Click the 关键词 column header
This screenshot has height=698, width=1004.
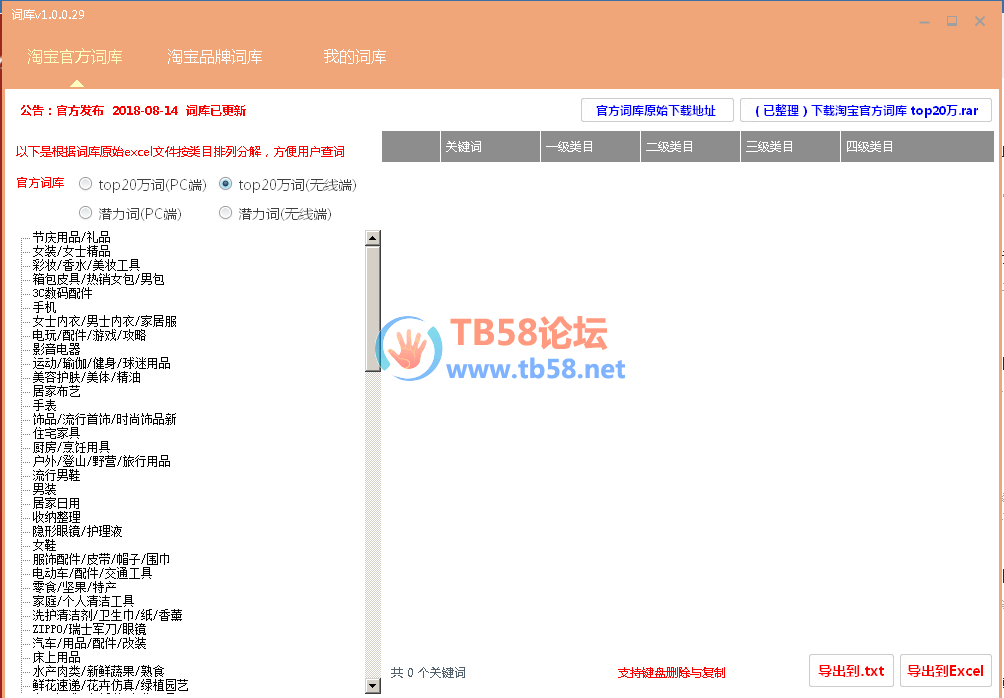click(x=490, y=147)
